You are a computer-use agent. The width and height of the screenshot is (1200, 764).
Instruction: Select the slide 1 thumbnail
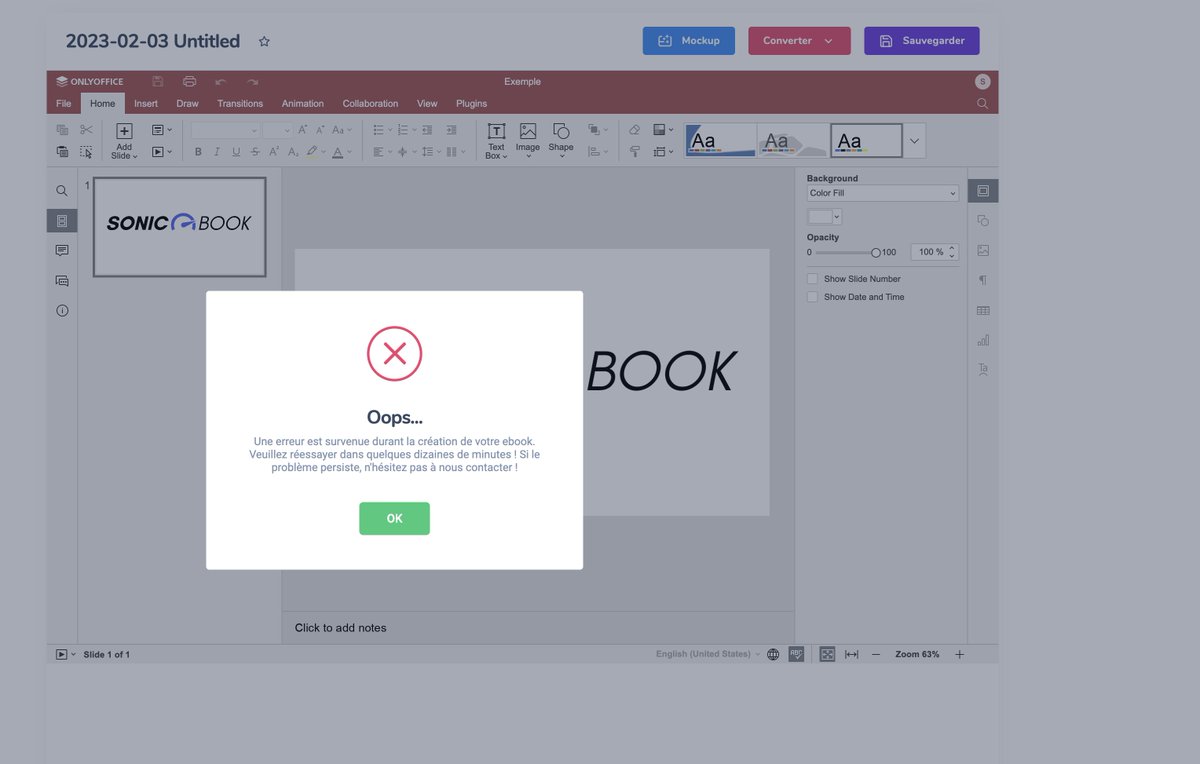179,227
